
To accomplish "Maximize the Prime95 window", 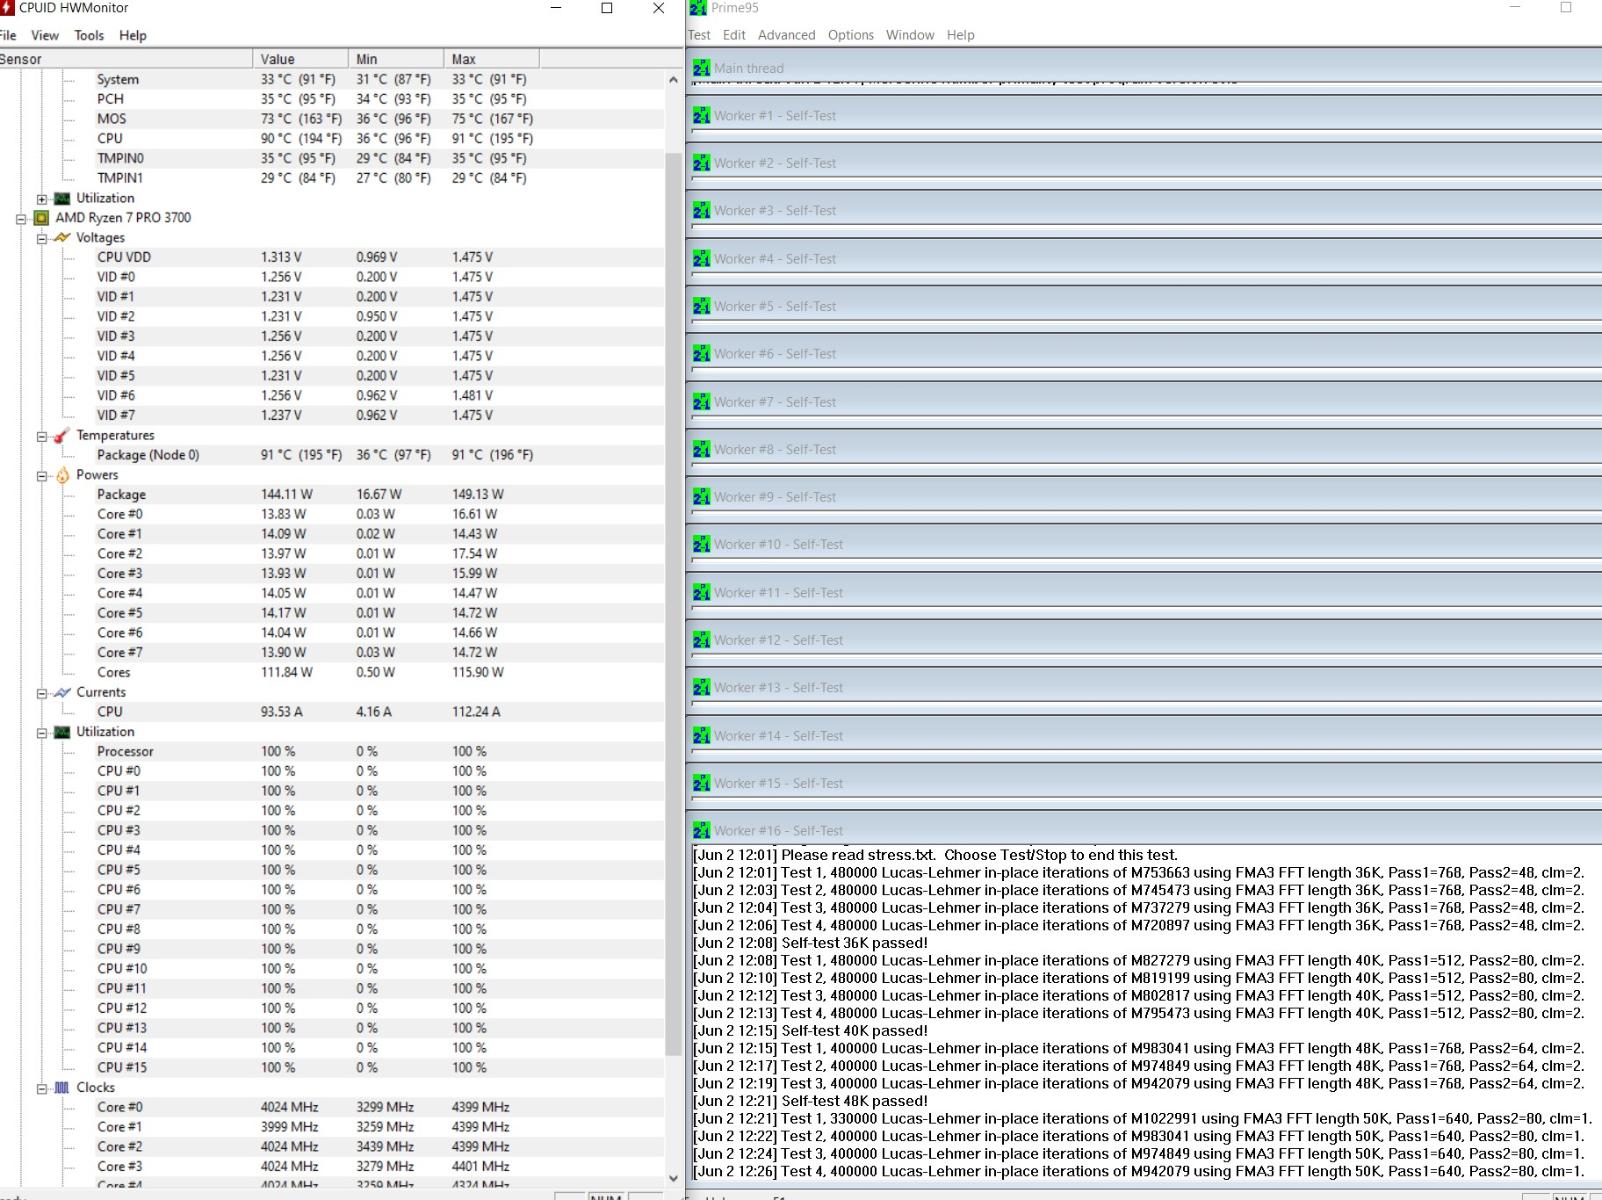I will (1566, 8).
